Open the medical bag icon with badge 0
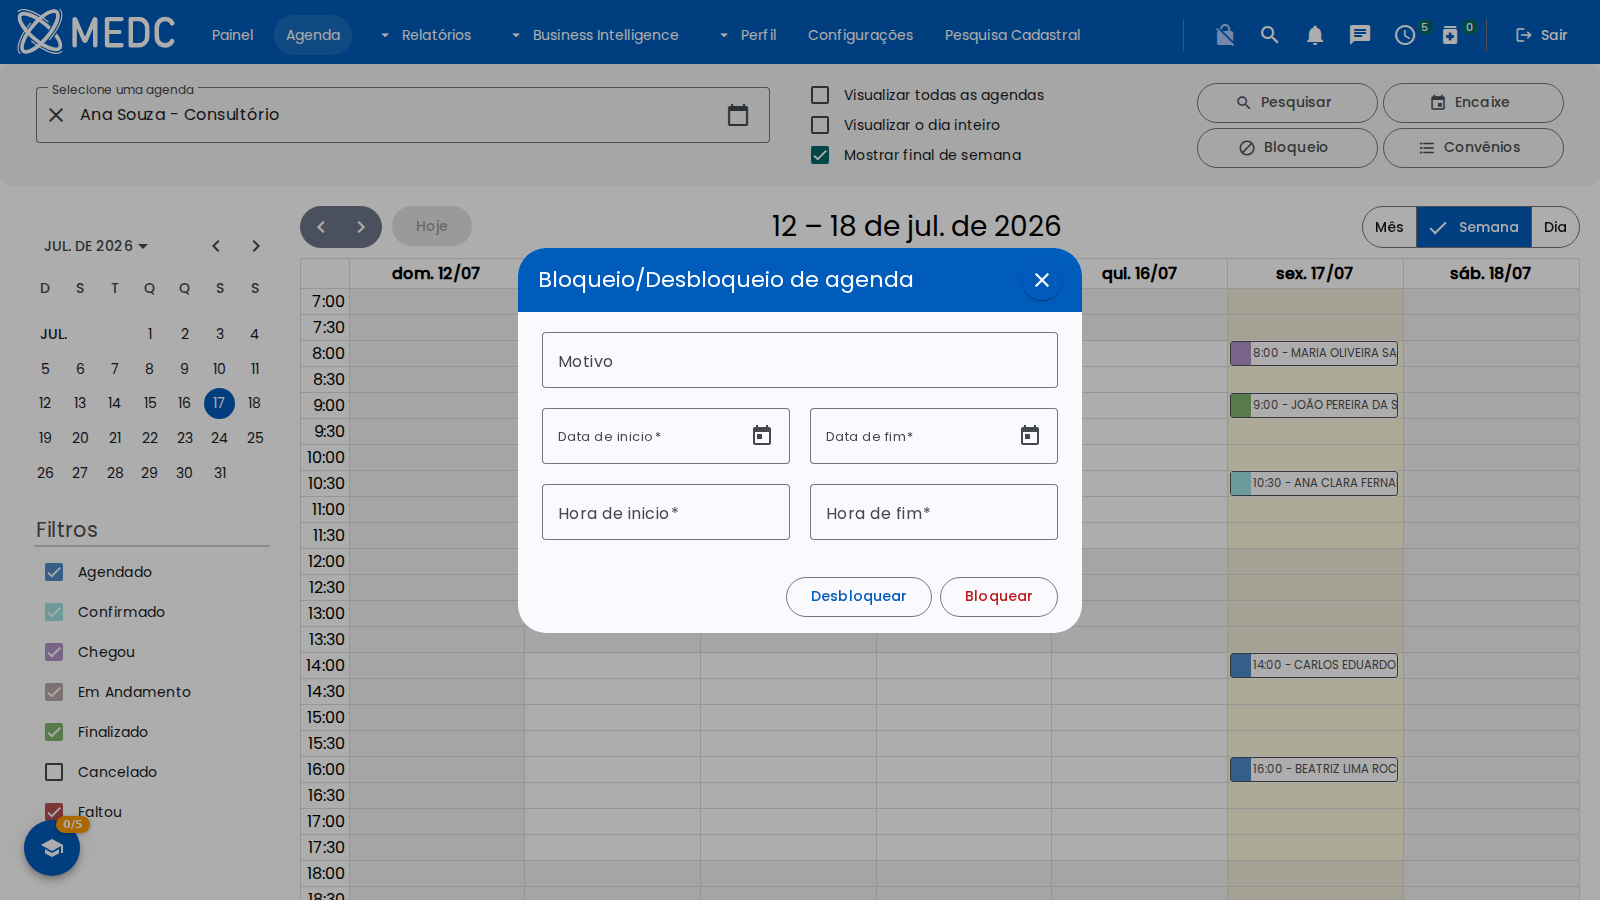The width and height of the screenshot is (1600, 900). click(1450, 35)
